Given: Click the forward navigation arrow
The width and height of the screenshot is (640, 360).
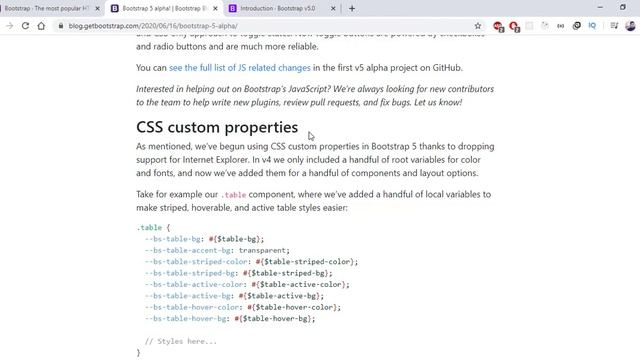Looking at the screenshot, I should (9, 26).
